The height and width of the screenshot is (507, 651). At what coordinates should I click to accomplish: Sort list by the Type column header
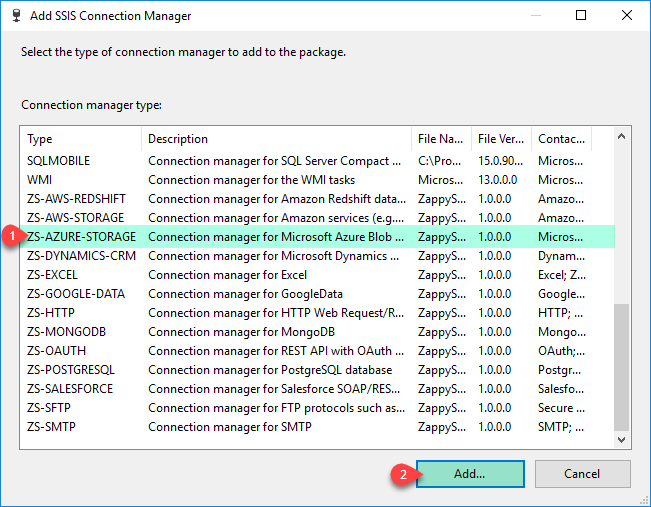[81, 139]
